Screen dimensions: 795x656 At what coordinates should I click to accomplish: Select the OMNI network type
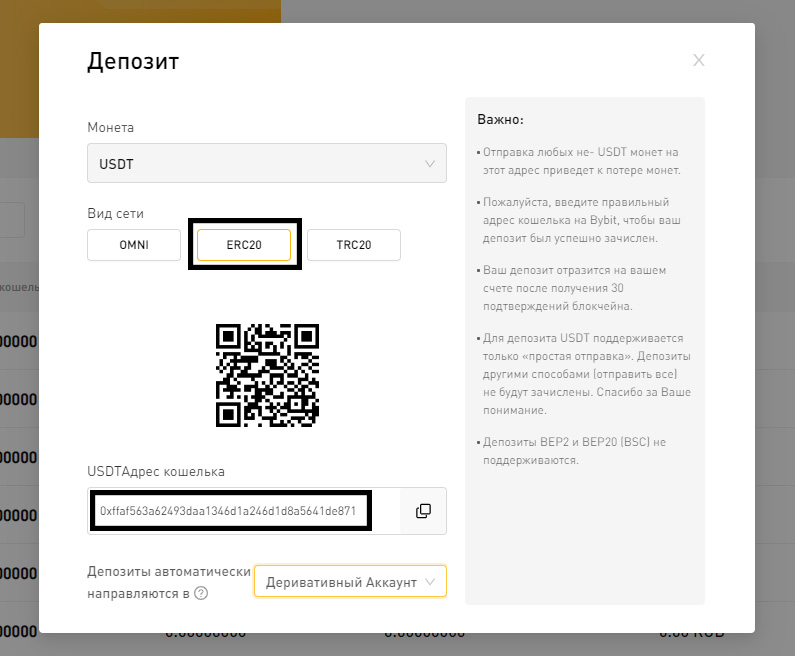(134, 245)
